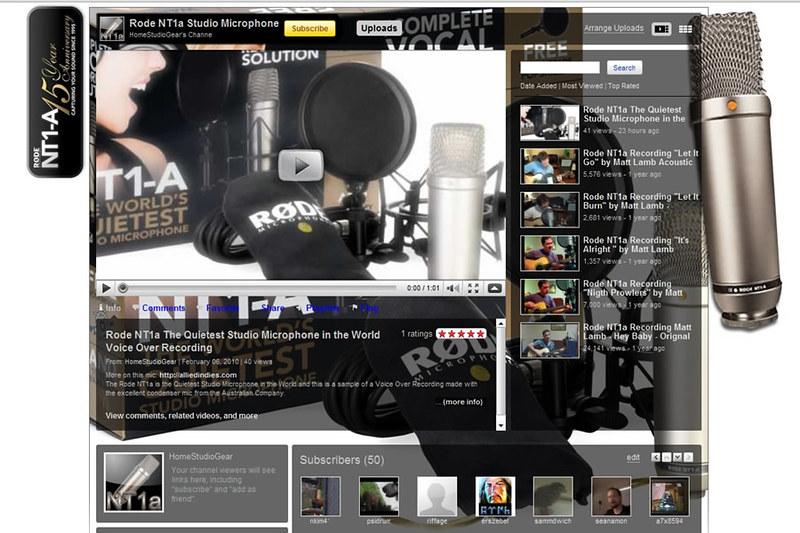The height and width of the screenshot is (533, 800).
Task: Click the small play button in player bar
Action: [106, 288]
